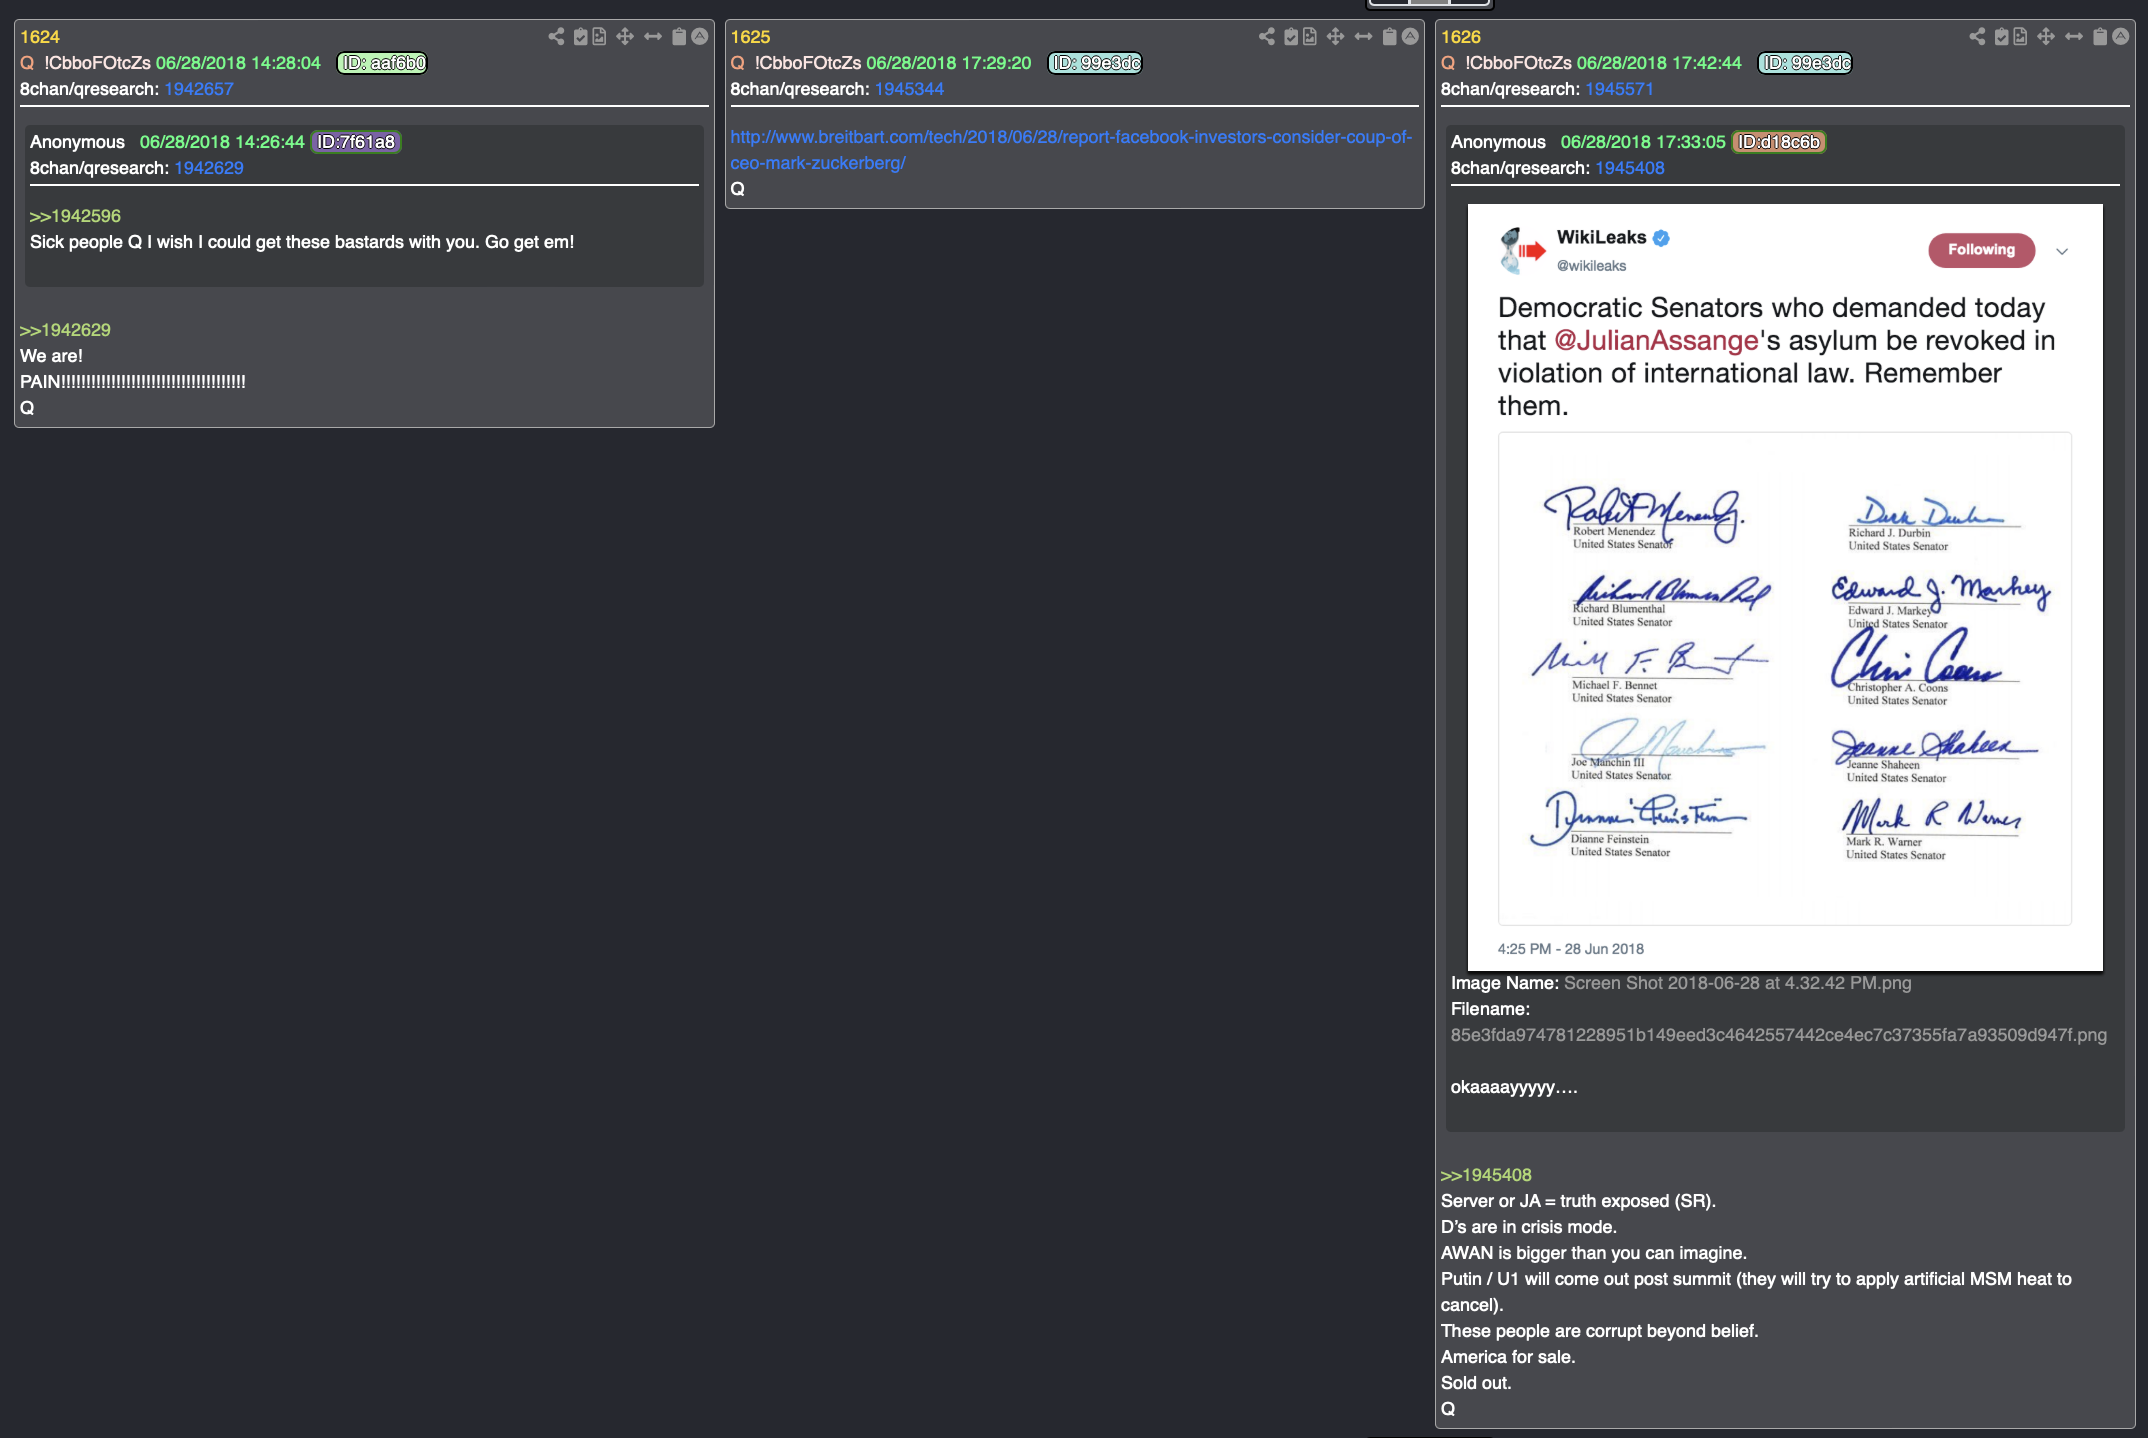Open the WikiLeaks tweet screenshot image

pos(1784,588)
